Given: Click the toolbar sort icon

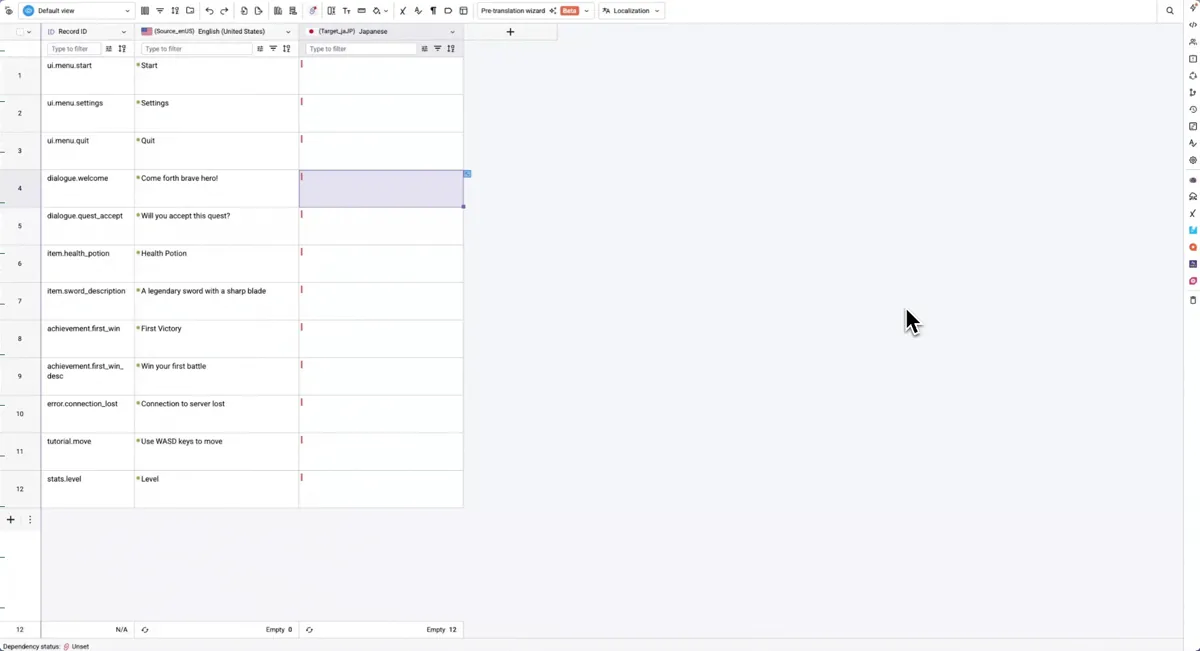Looking at the screenshot, I should 175,11.
